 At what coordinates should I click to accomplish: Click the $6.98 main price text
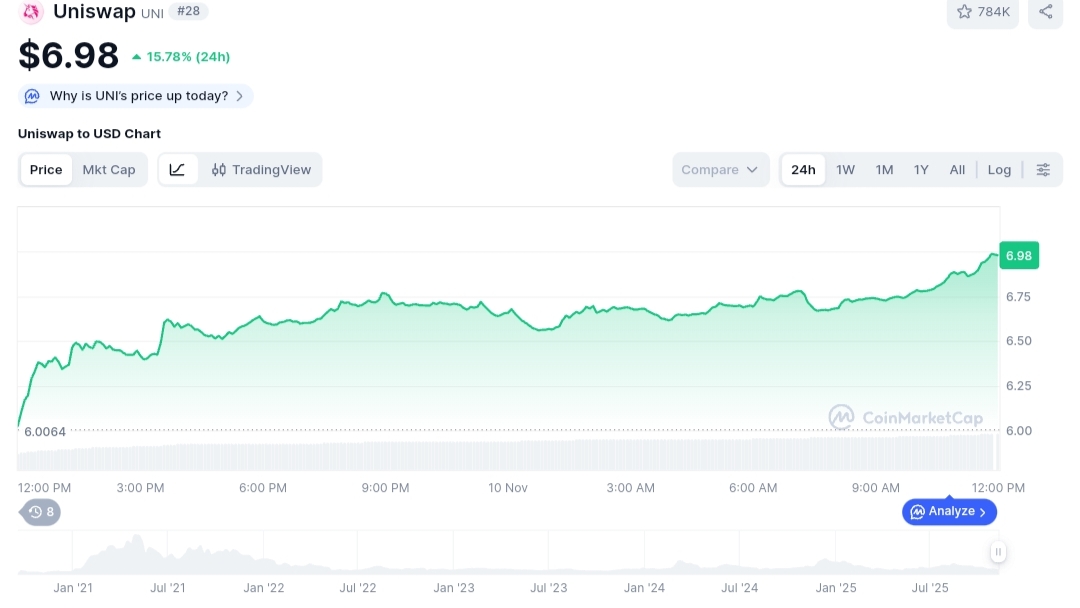pos(69,55)
